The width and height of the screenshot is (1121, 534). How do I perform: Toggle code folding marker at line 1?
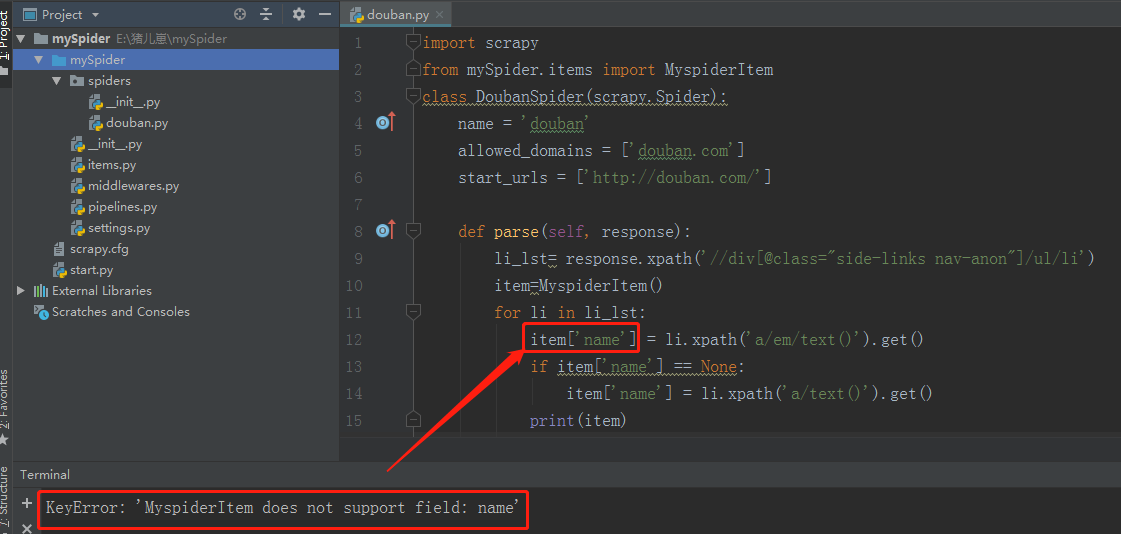(413, 43)
